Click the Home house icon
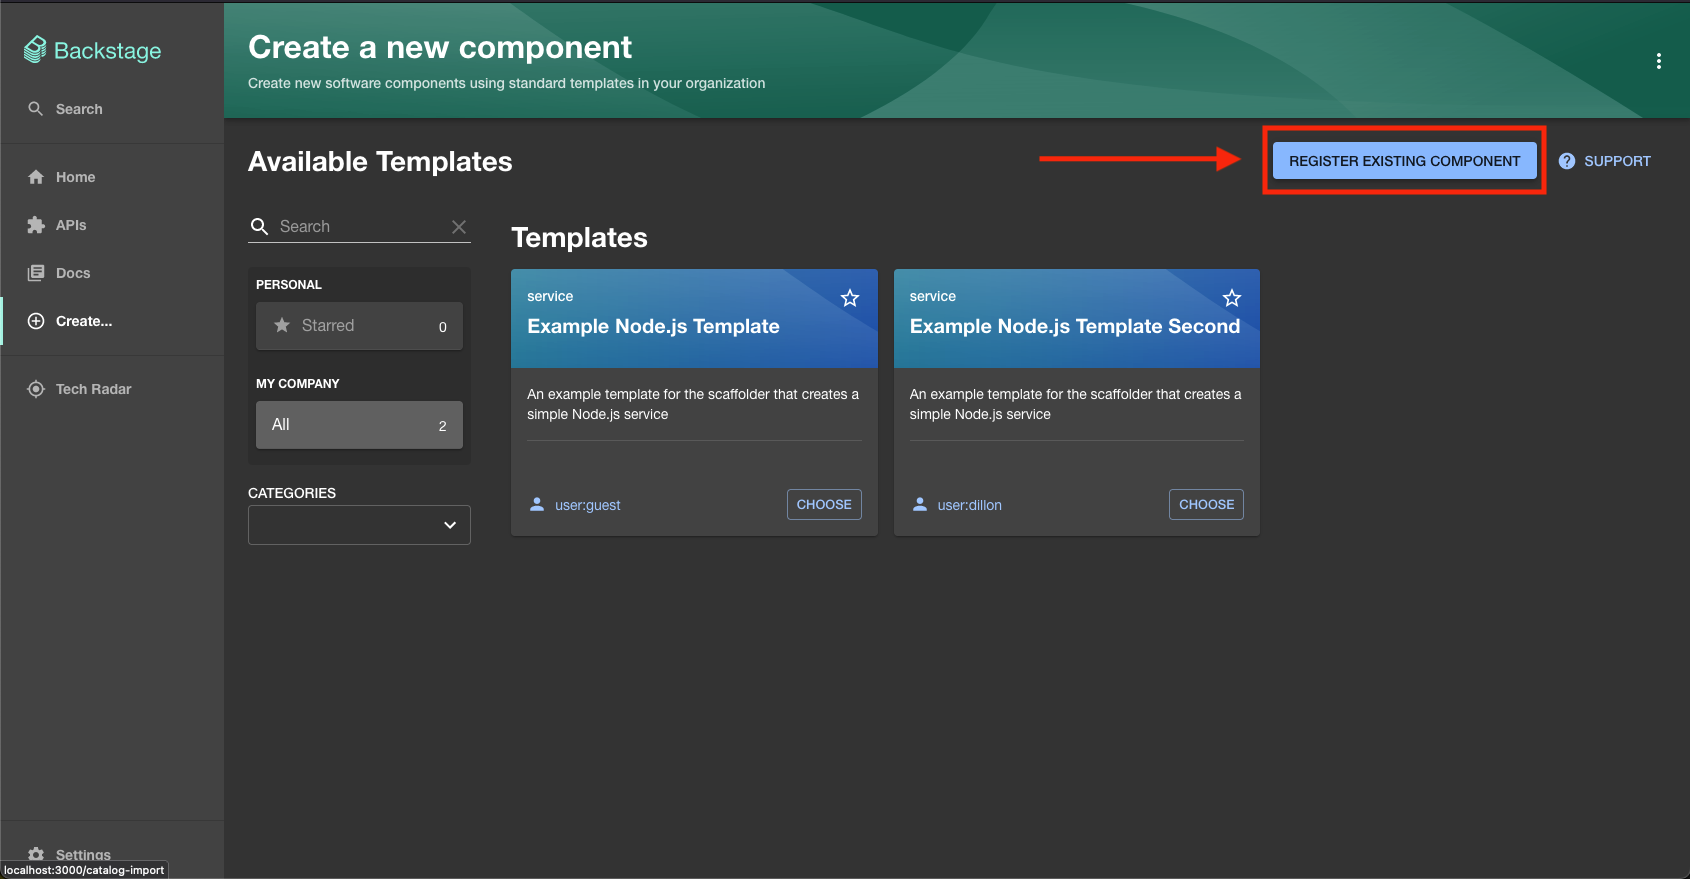This screenshot has width=1690, height=879. tap(36, 177)
